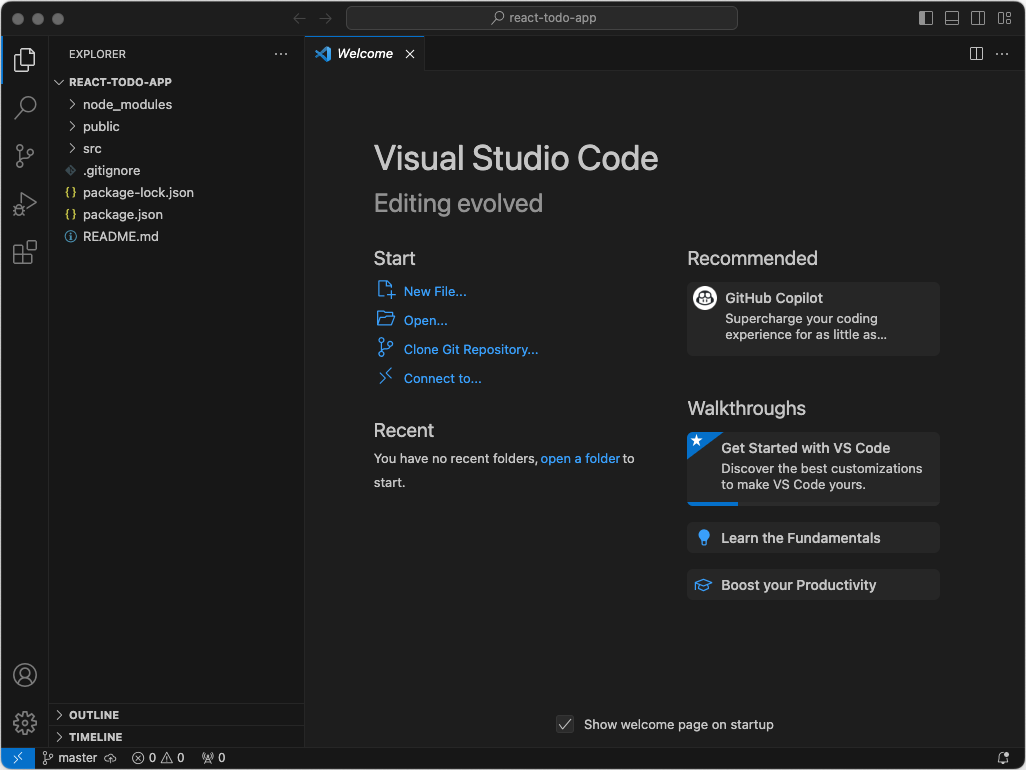Image resolution: width=1026 pixels, height=770 pixels.
Task: Click the lightbulb icon for Learn the Fundamentals
Action: (x=704, y=538)
